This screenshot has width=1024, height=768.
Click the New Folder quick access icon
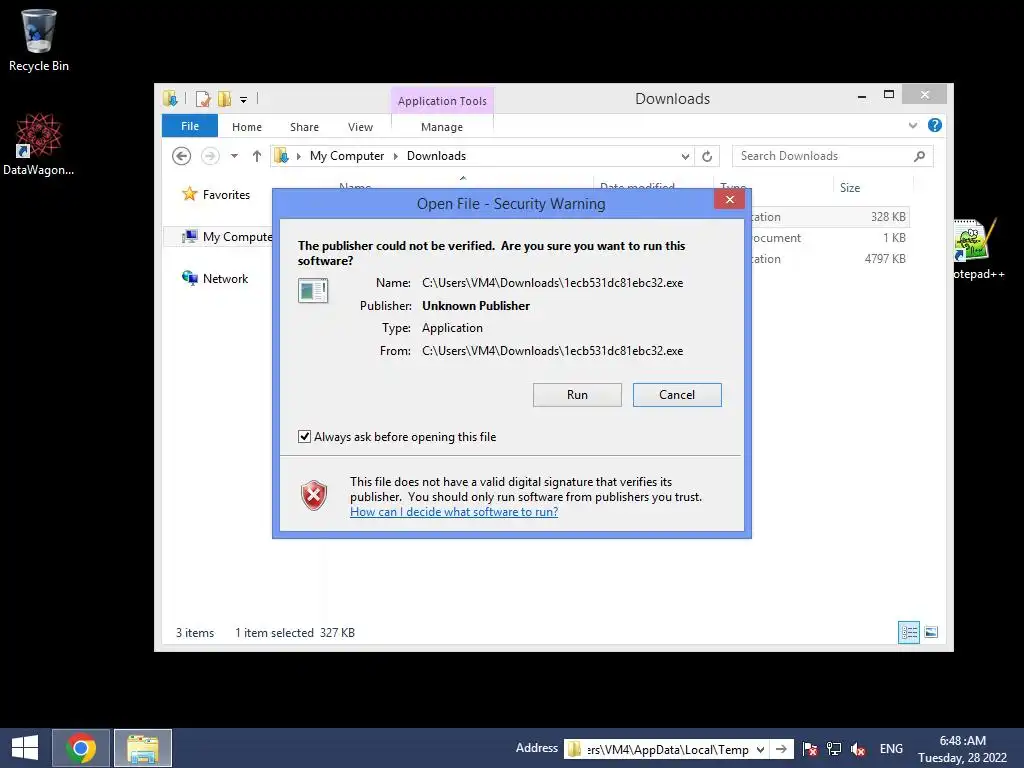coord(224,99)
